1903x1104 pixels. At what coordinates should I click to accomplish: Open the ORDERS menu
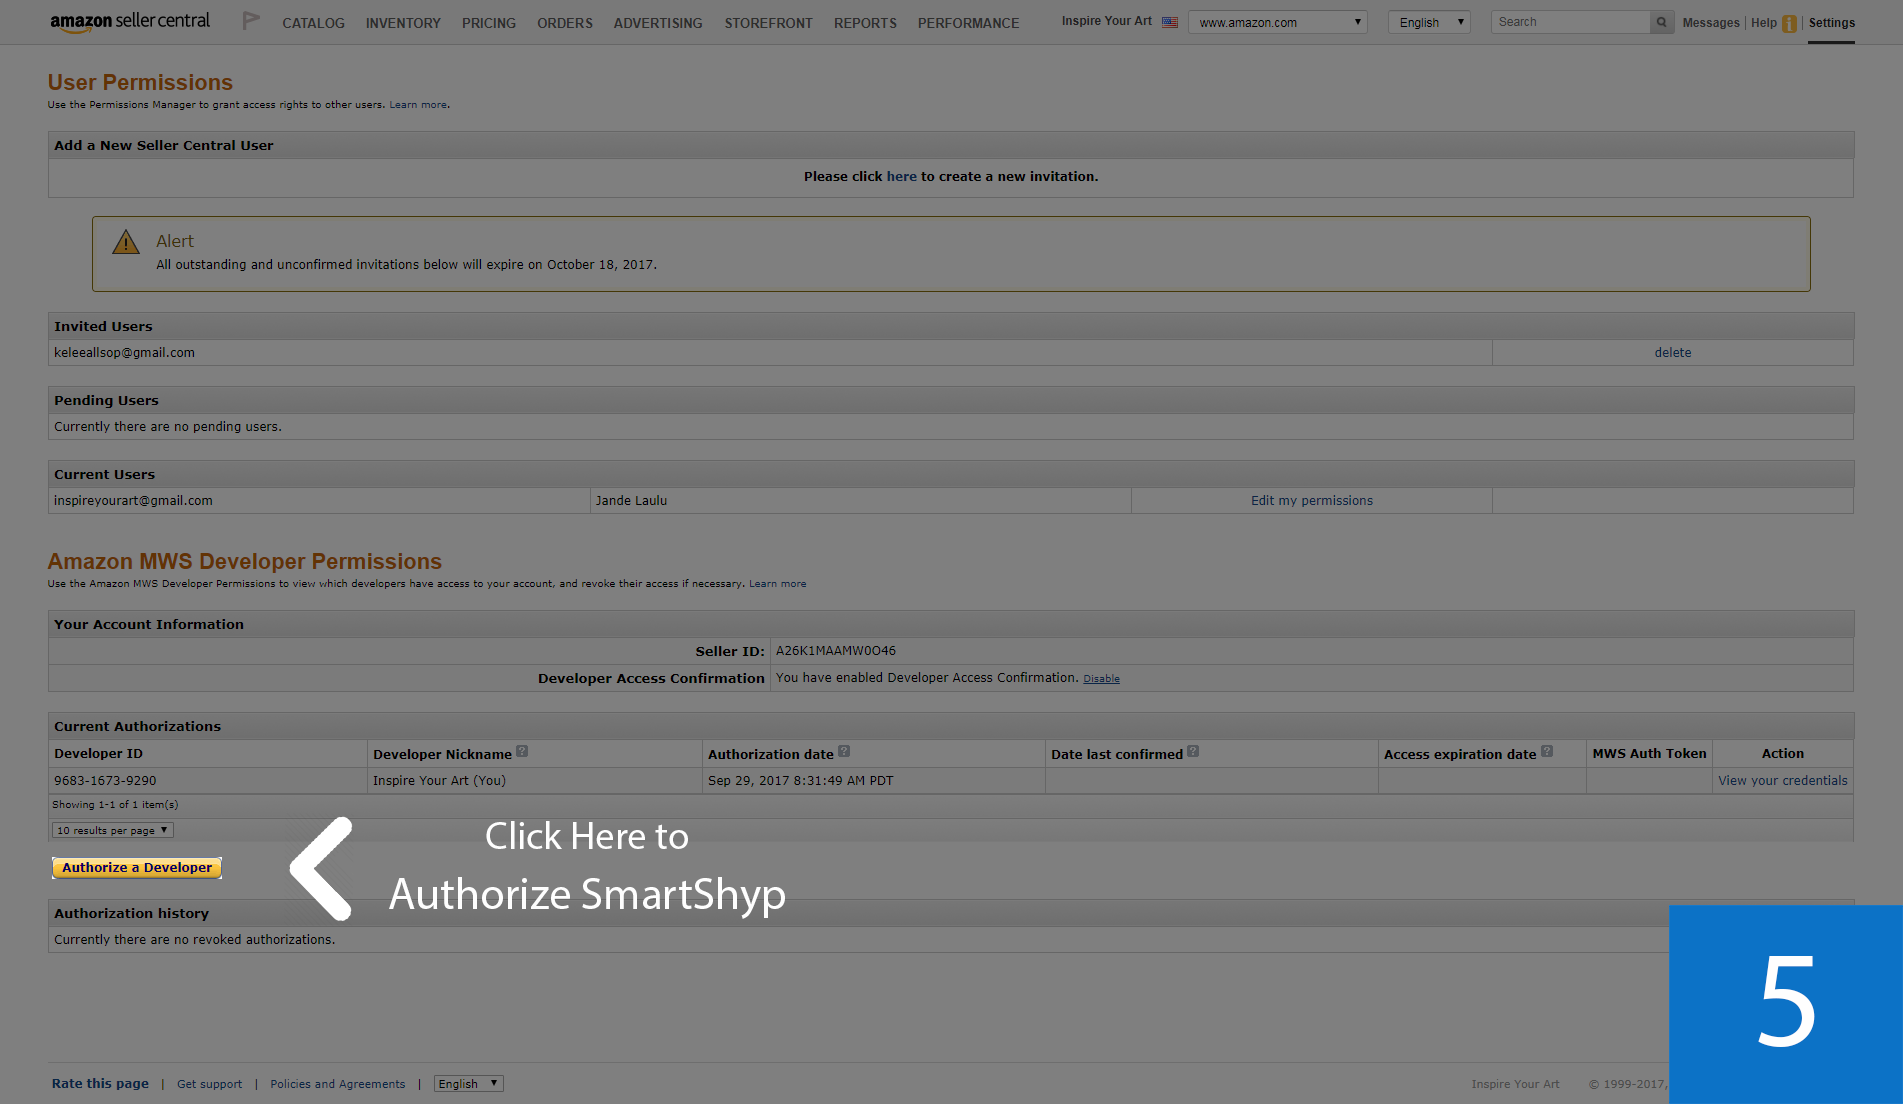(x=565, y=23)
